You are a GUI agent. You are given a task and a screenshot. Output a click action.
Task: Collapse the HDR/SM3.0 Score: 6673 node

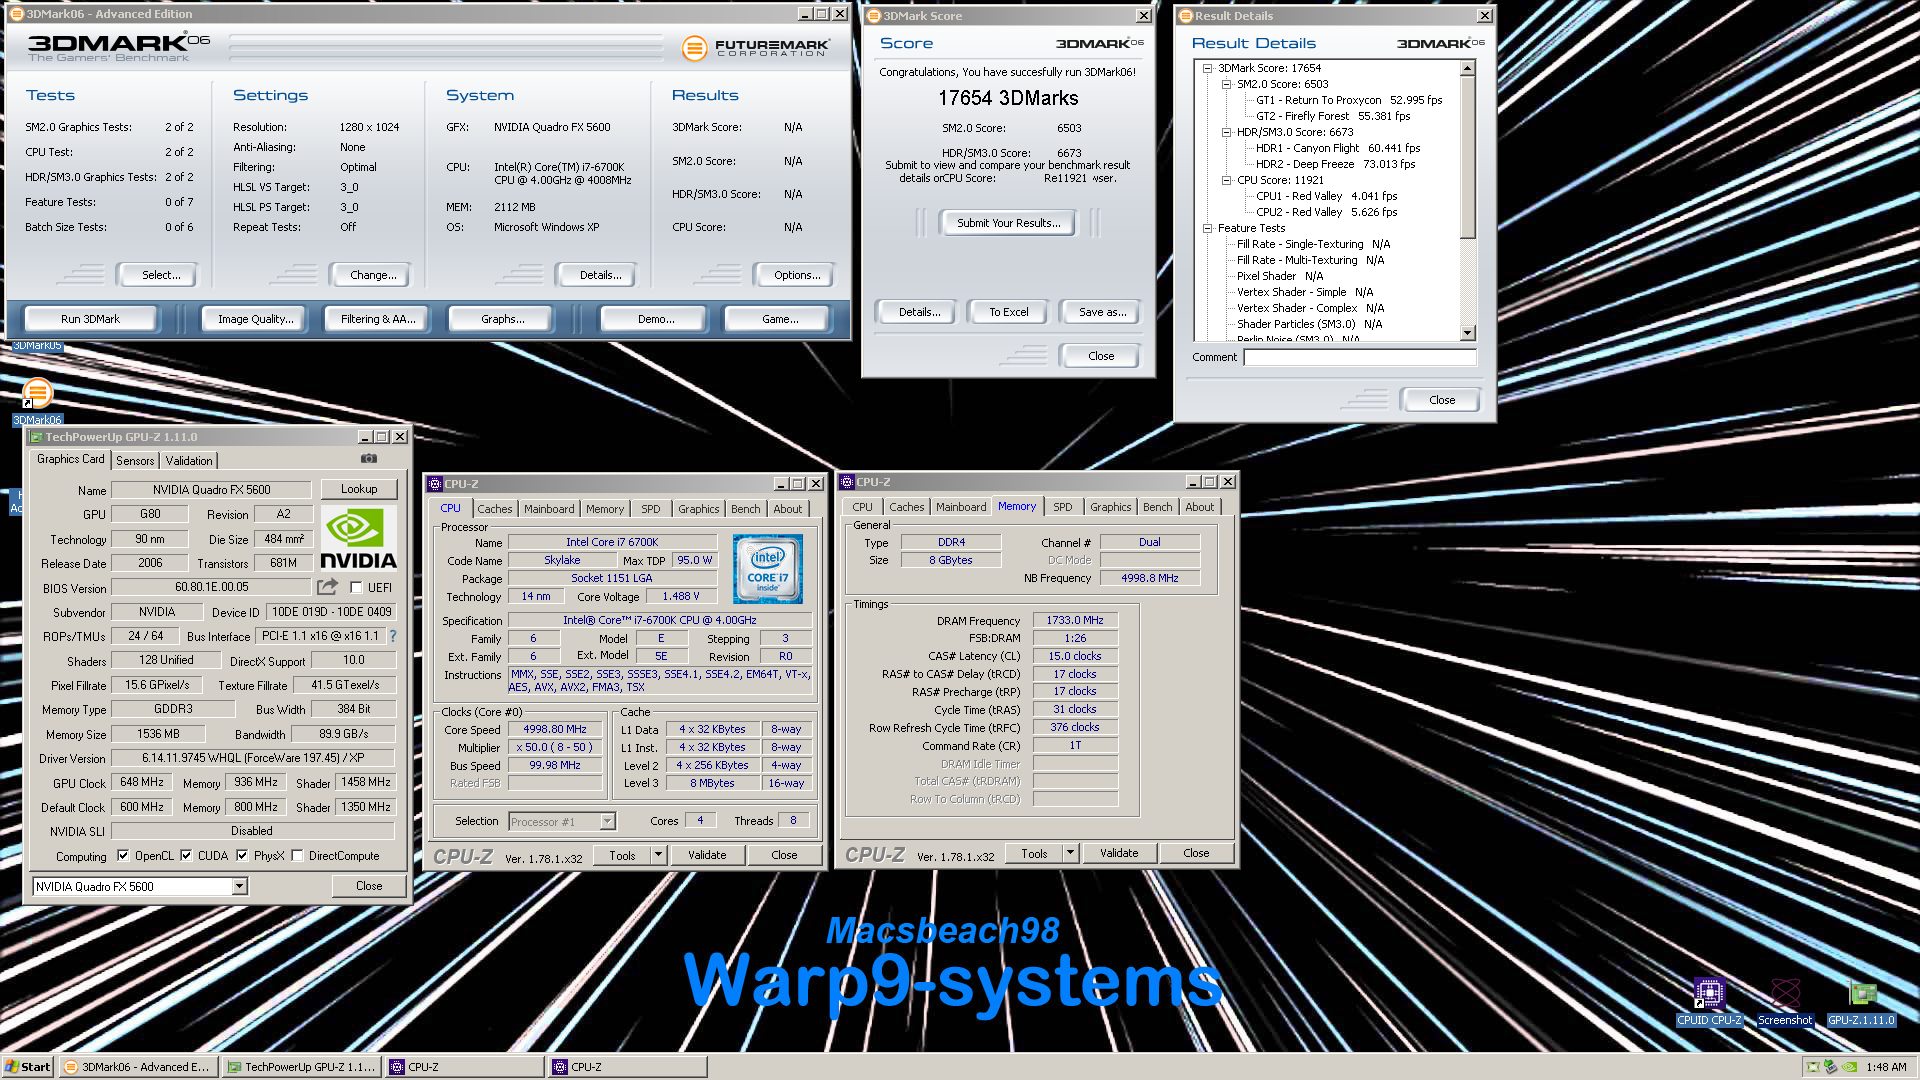(1227, 133)
